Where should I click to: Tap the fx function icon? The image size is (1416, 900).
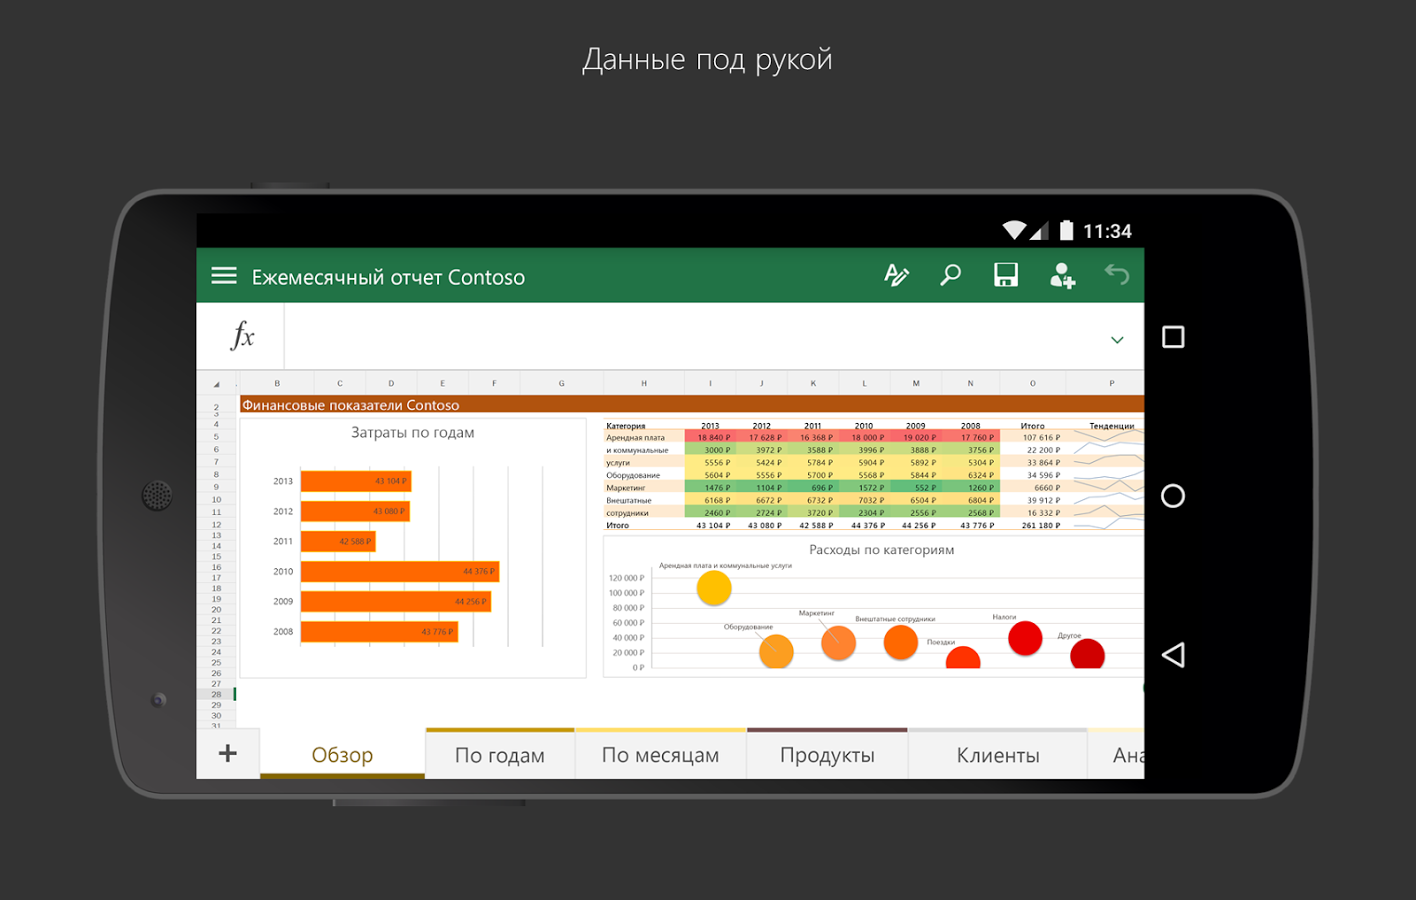coord(242,336)
